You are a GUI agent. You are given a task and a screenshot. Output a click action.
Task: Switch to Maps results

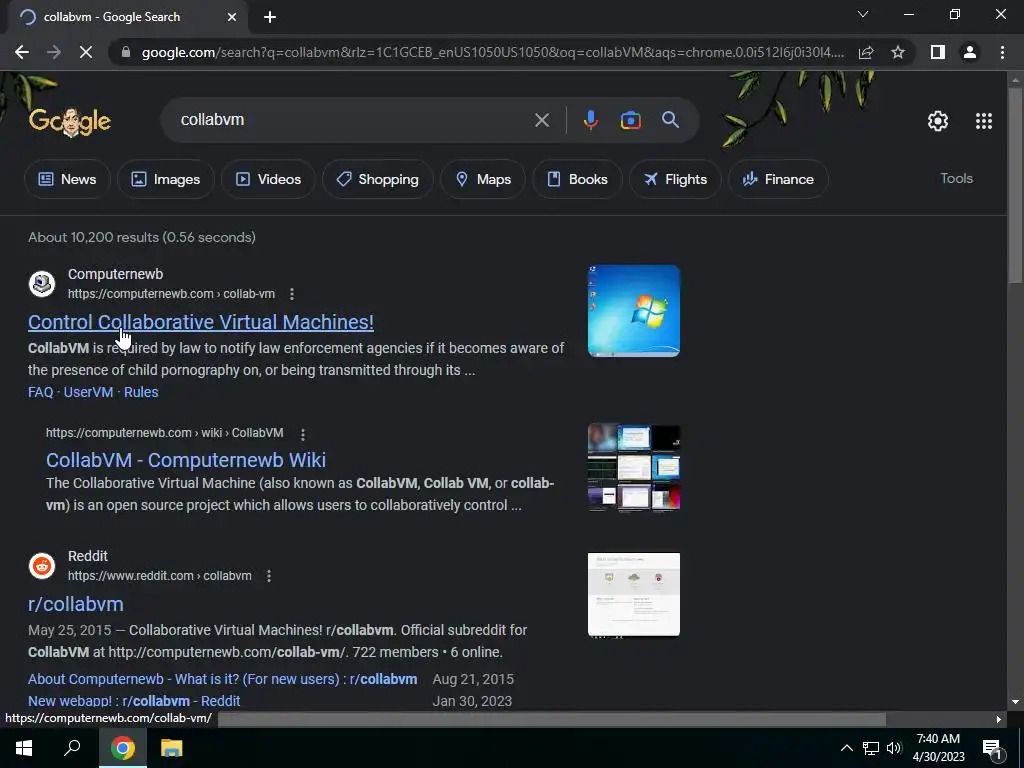pos(483,179)
